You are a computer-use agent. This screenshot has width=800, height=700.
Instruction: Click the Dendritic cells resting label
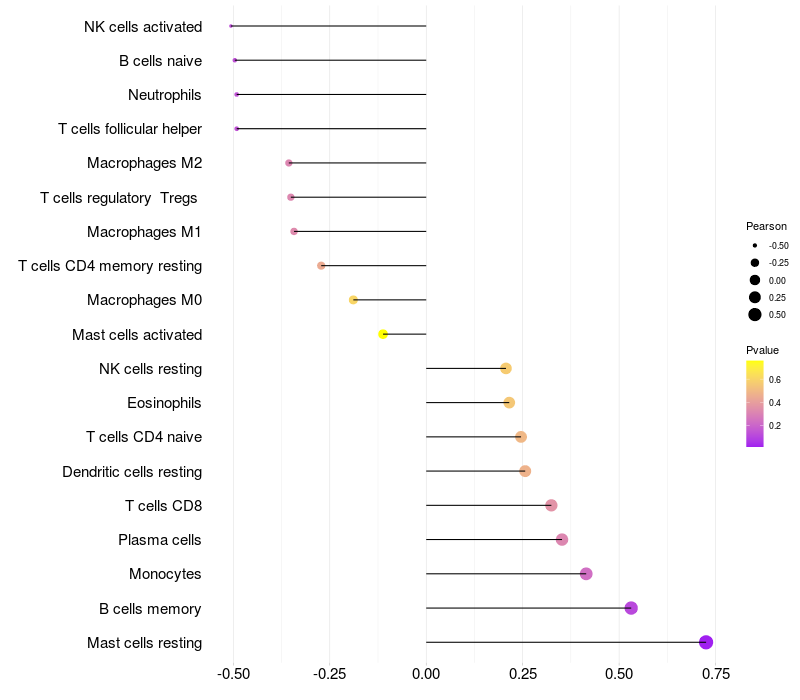132,471
